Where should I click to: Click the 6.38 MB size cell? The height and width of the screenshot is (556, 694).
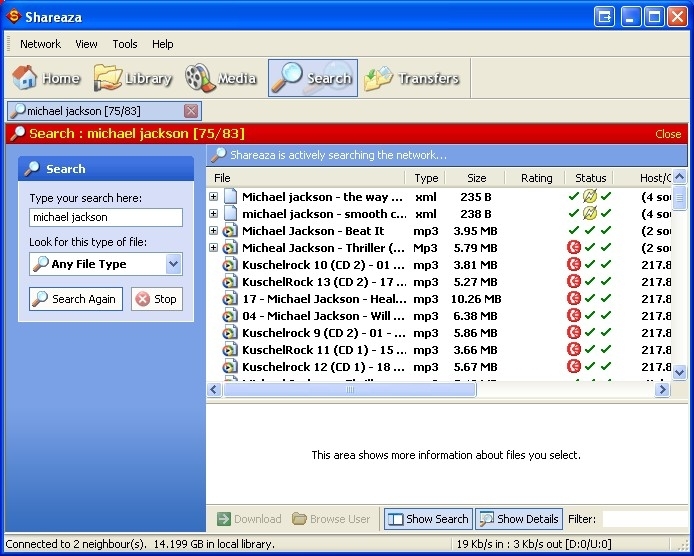[x=475, y=316]
